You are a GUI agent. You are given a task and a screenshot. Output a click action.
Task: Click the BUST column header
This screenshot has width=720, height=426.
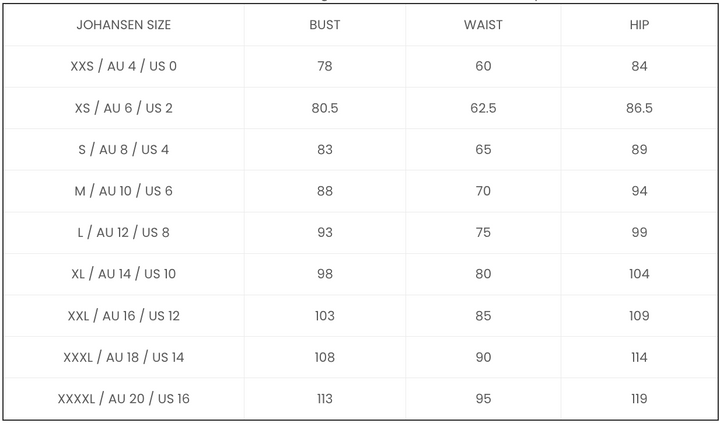[324, 24]
